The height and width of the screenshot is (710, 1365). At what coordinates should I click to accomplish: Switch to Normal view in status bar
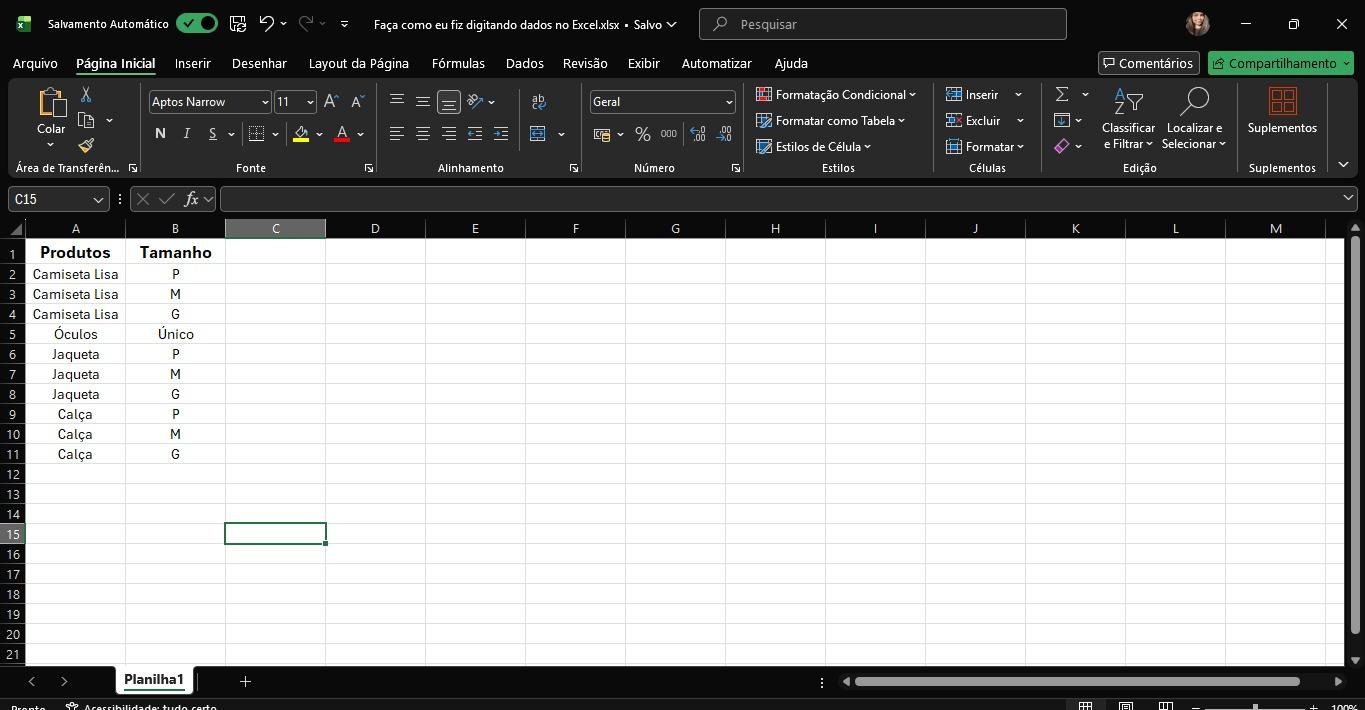tap(1085, 706)
